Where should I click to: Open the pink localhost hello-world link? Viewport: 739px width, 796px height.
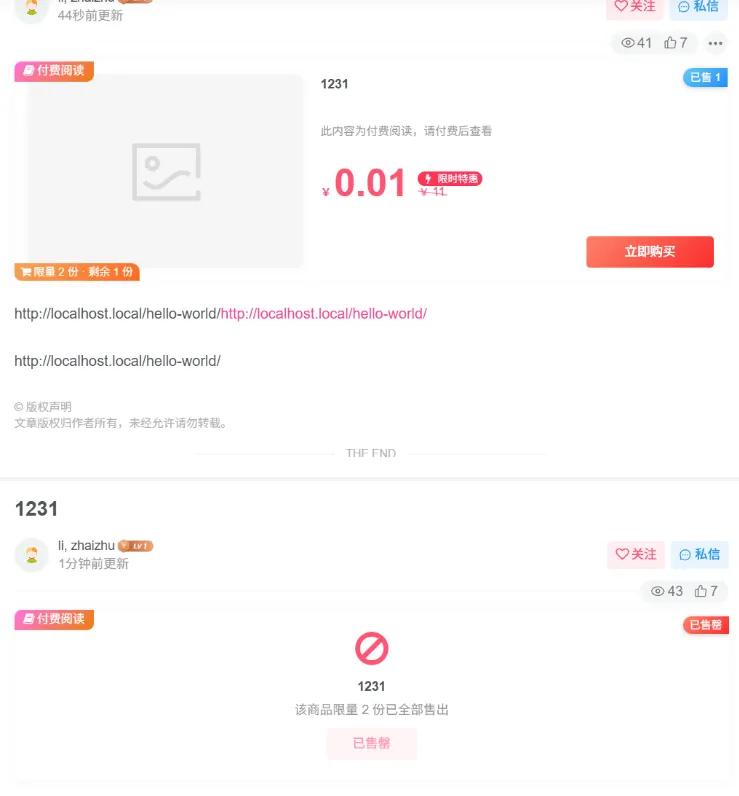pos(324,314)
